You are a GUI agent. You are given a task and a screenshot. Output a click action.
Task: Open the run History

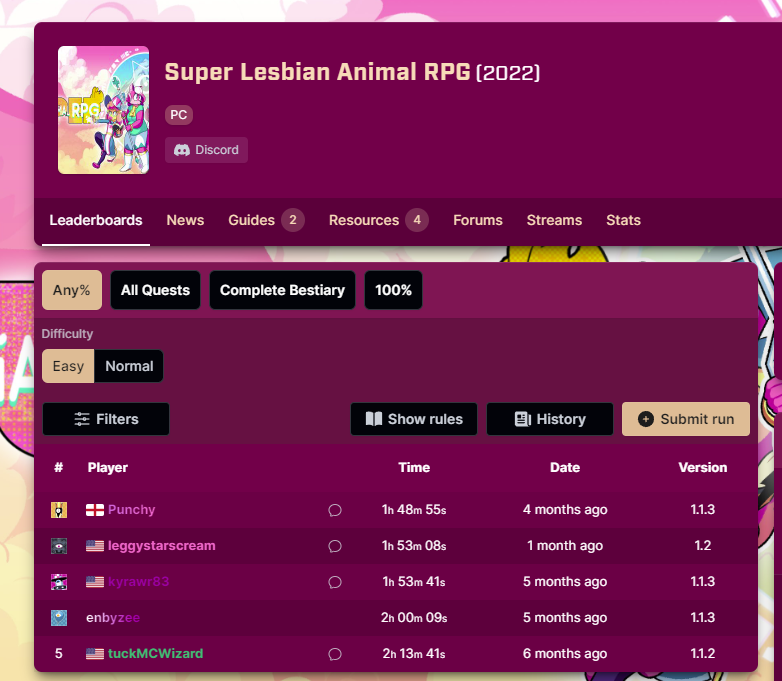550,419
